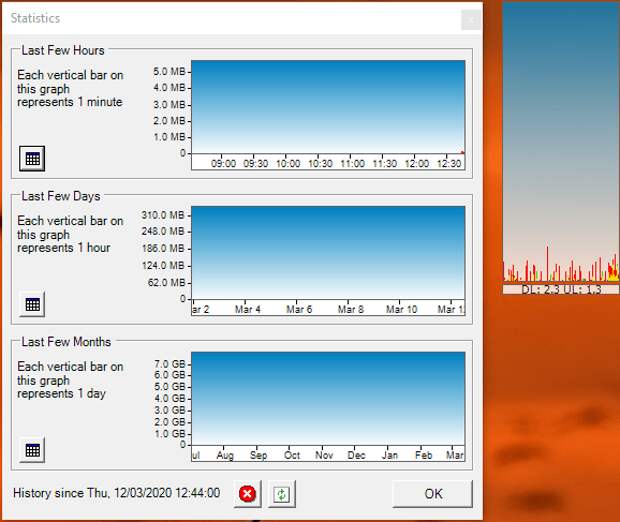Click the 12:30 mark on hours graph

(448, 164)
